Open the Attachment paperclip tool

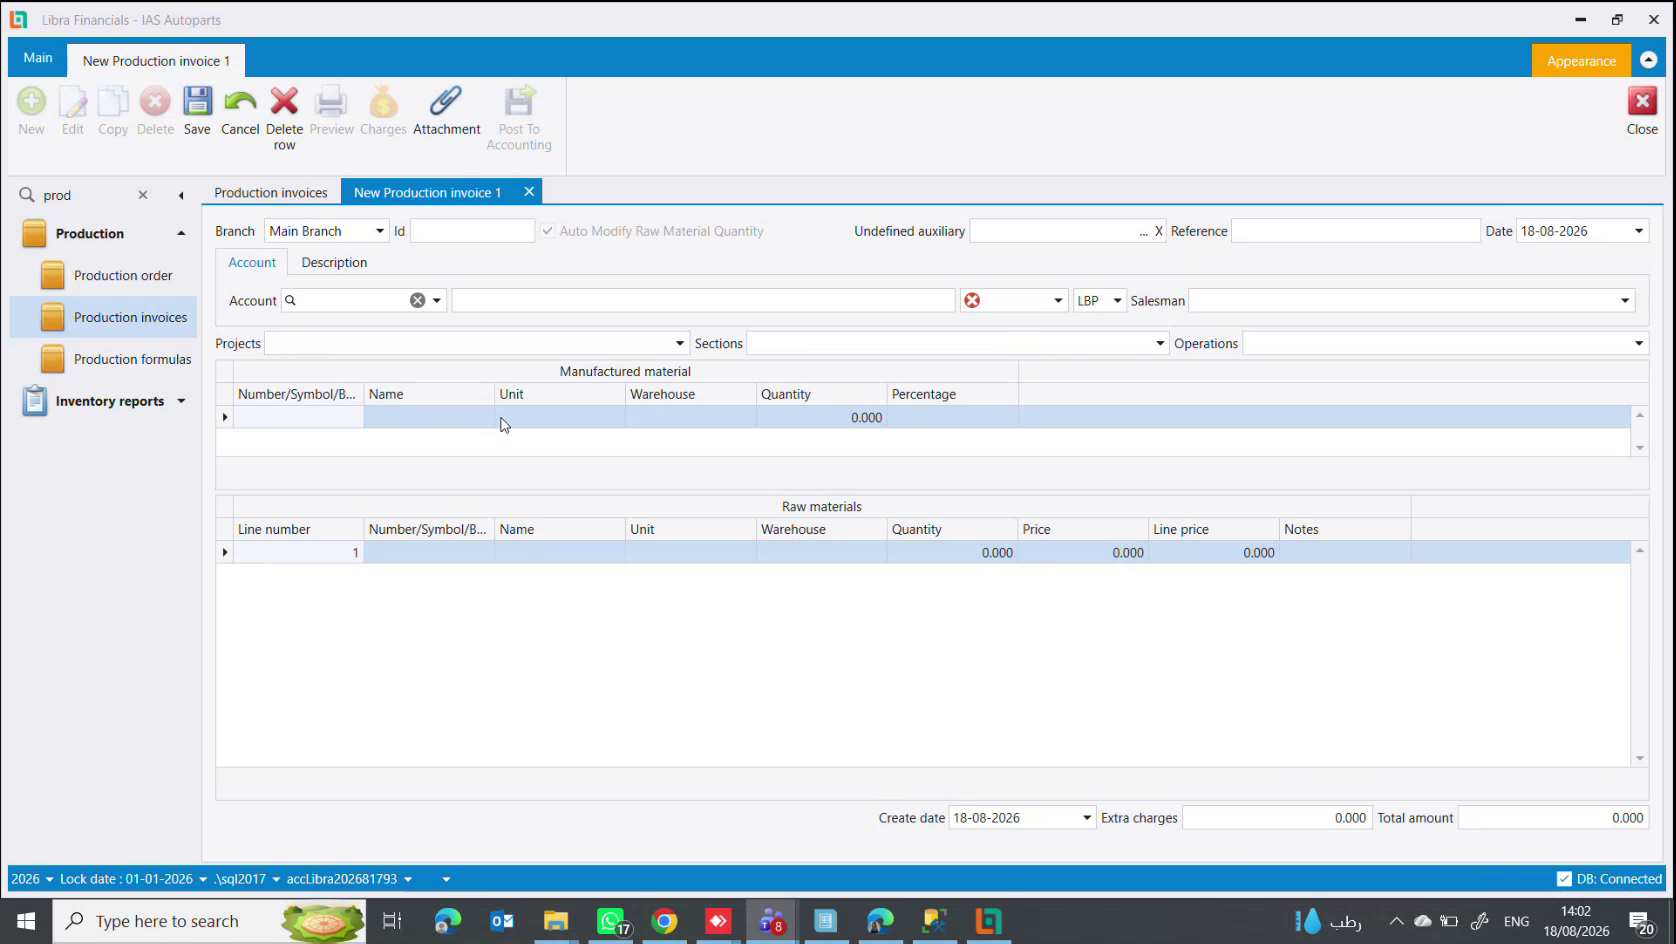tap(446, 110)
